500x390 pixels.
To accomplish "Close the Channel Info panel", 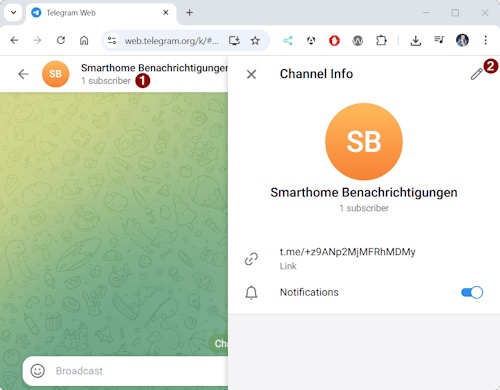I will click(251, 74).
